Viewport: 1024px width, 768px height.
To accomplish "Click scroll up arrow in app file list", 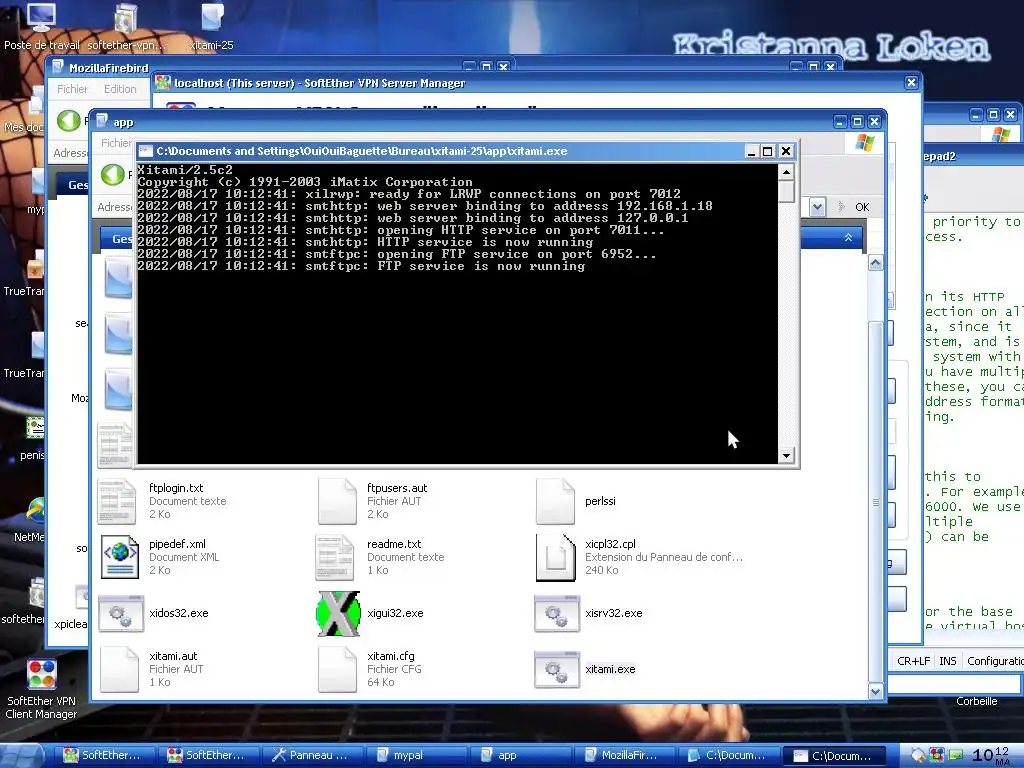I will (x=875, y=263).
